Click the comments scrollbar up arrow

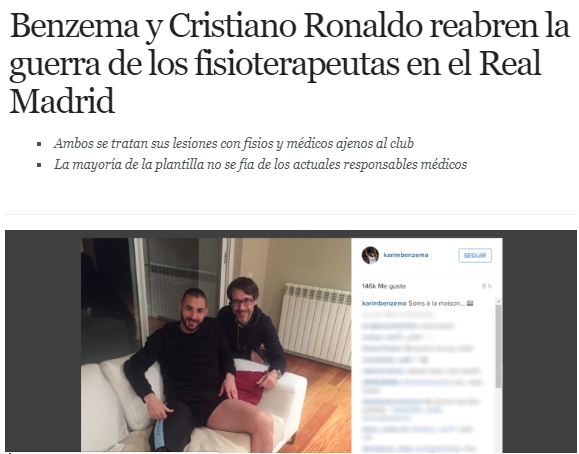click(x=498, y=301)
